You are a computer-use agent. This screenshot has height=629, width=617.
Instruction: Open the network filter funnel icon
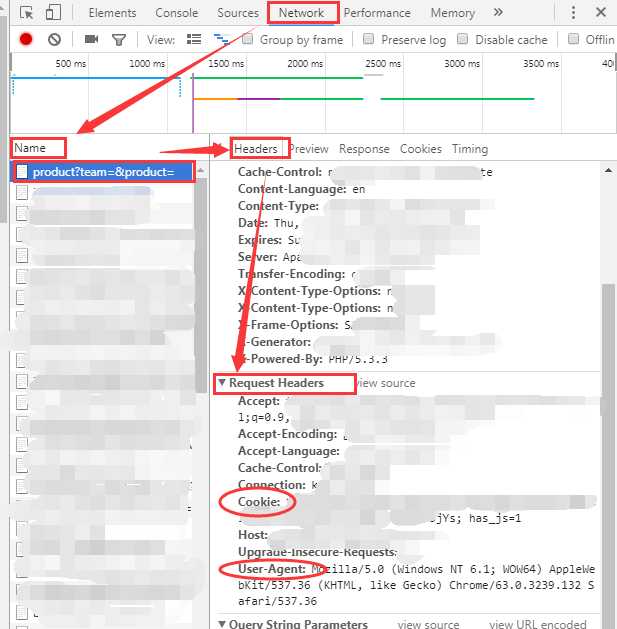click(119, 39)
